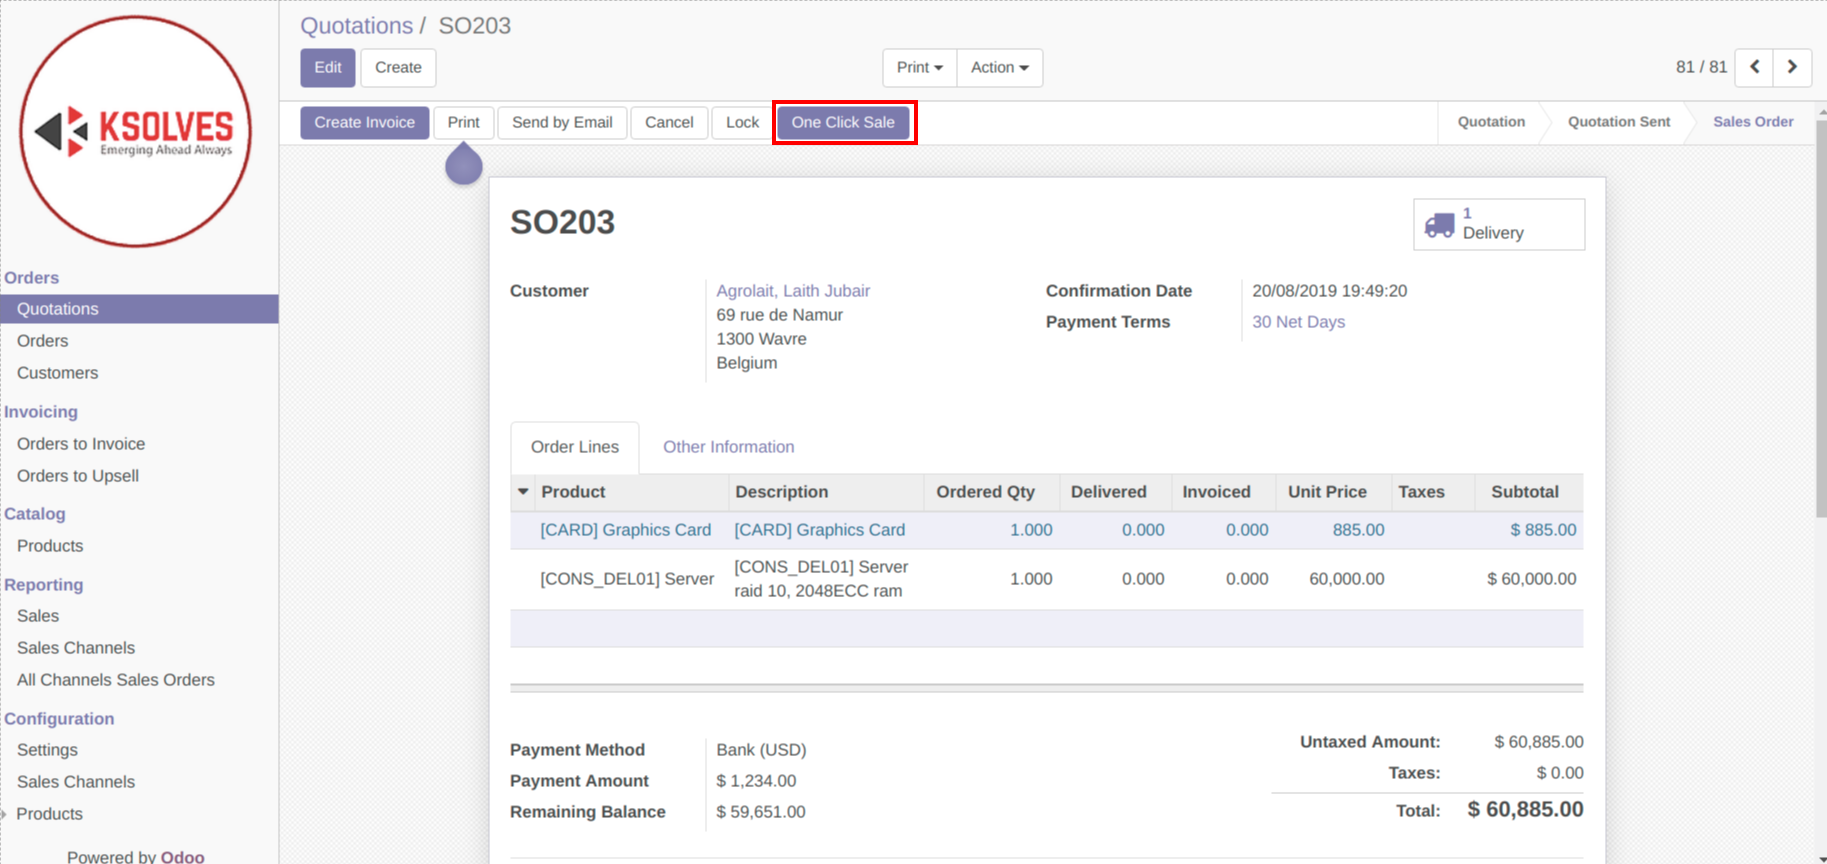Open the 30 Net Days payment term
Viewport: 1827px width, 864px height.
point(1298,322)
